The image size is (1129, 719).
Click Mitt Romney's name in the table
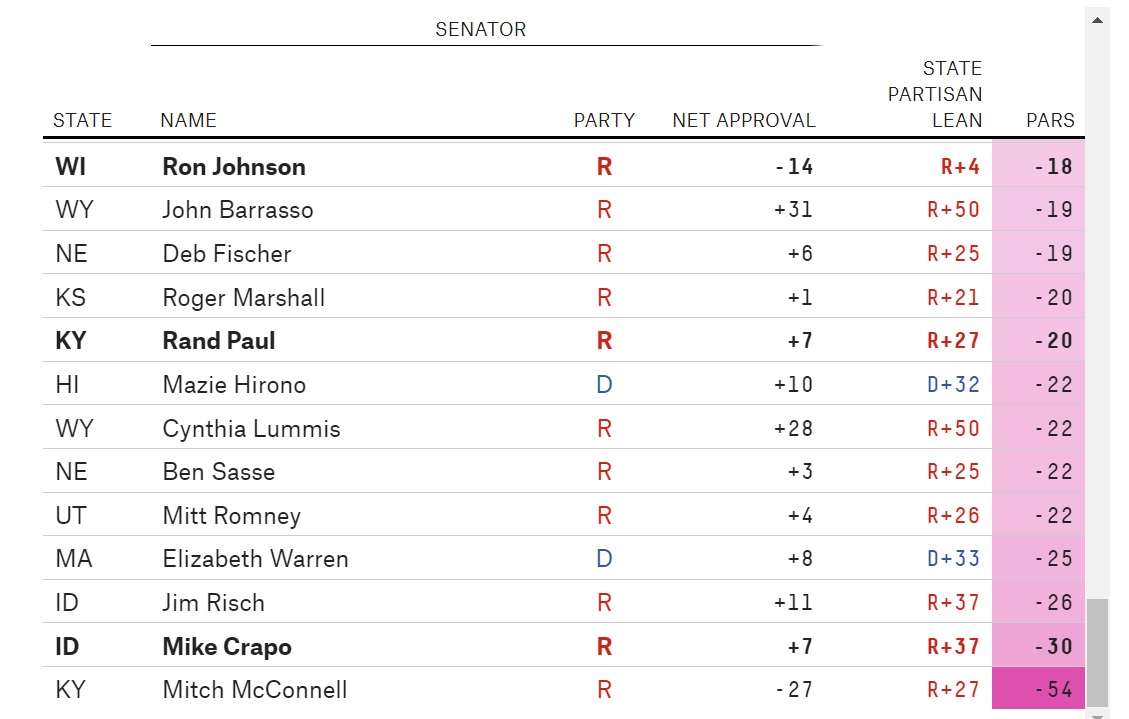(232, 516)
